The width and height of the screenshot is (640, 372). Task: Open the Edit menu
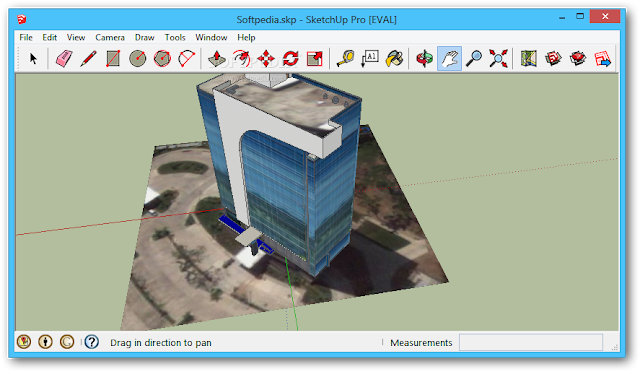pos(49,38)
